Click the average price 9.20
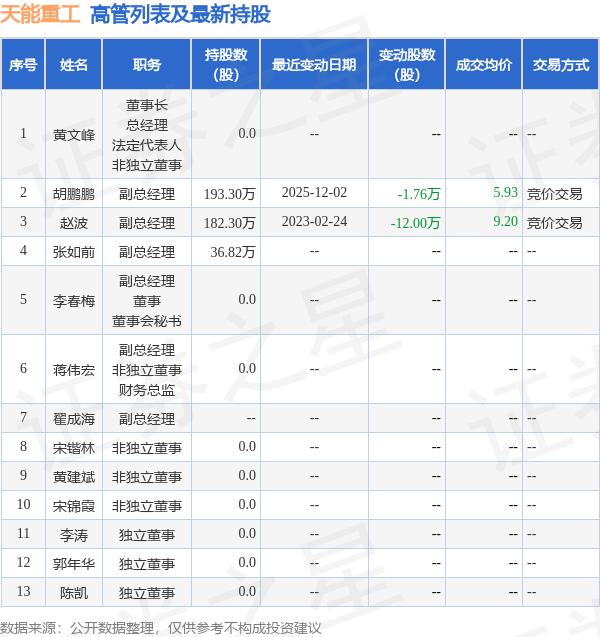The width and height of the screenshot is (600, 637). click(x=505, y=221)
